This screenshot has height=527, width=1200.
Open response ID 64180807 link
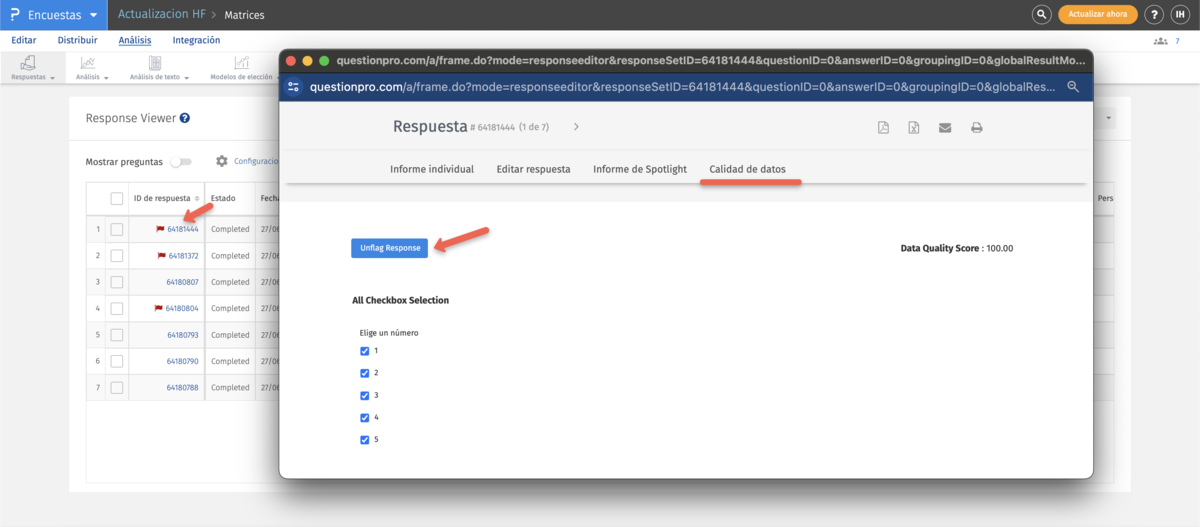pos(182,282)
